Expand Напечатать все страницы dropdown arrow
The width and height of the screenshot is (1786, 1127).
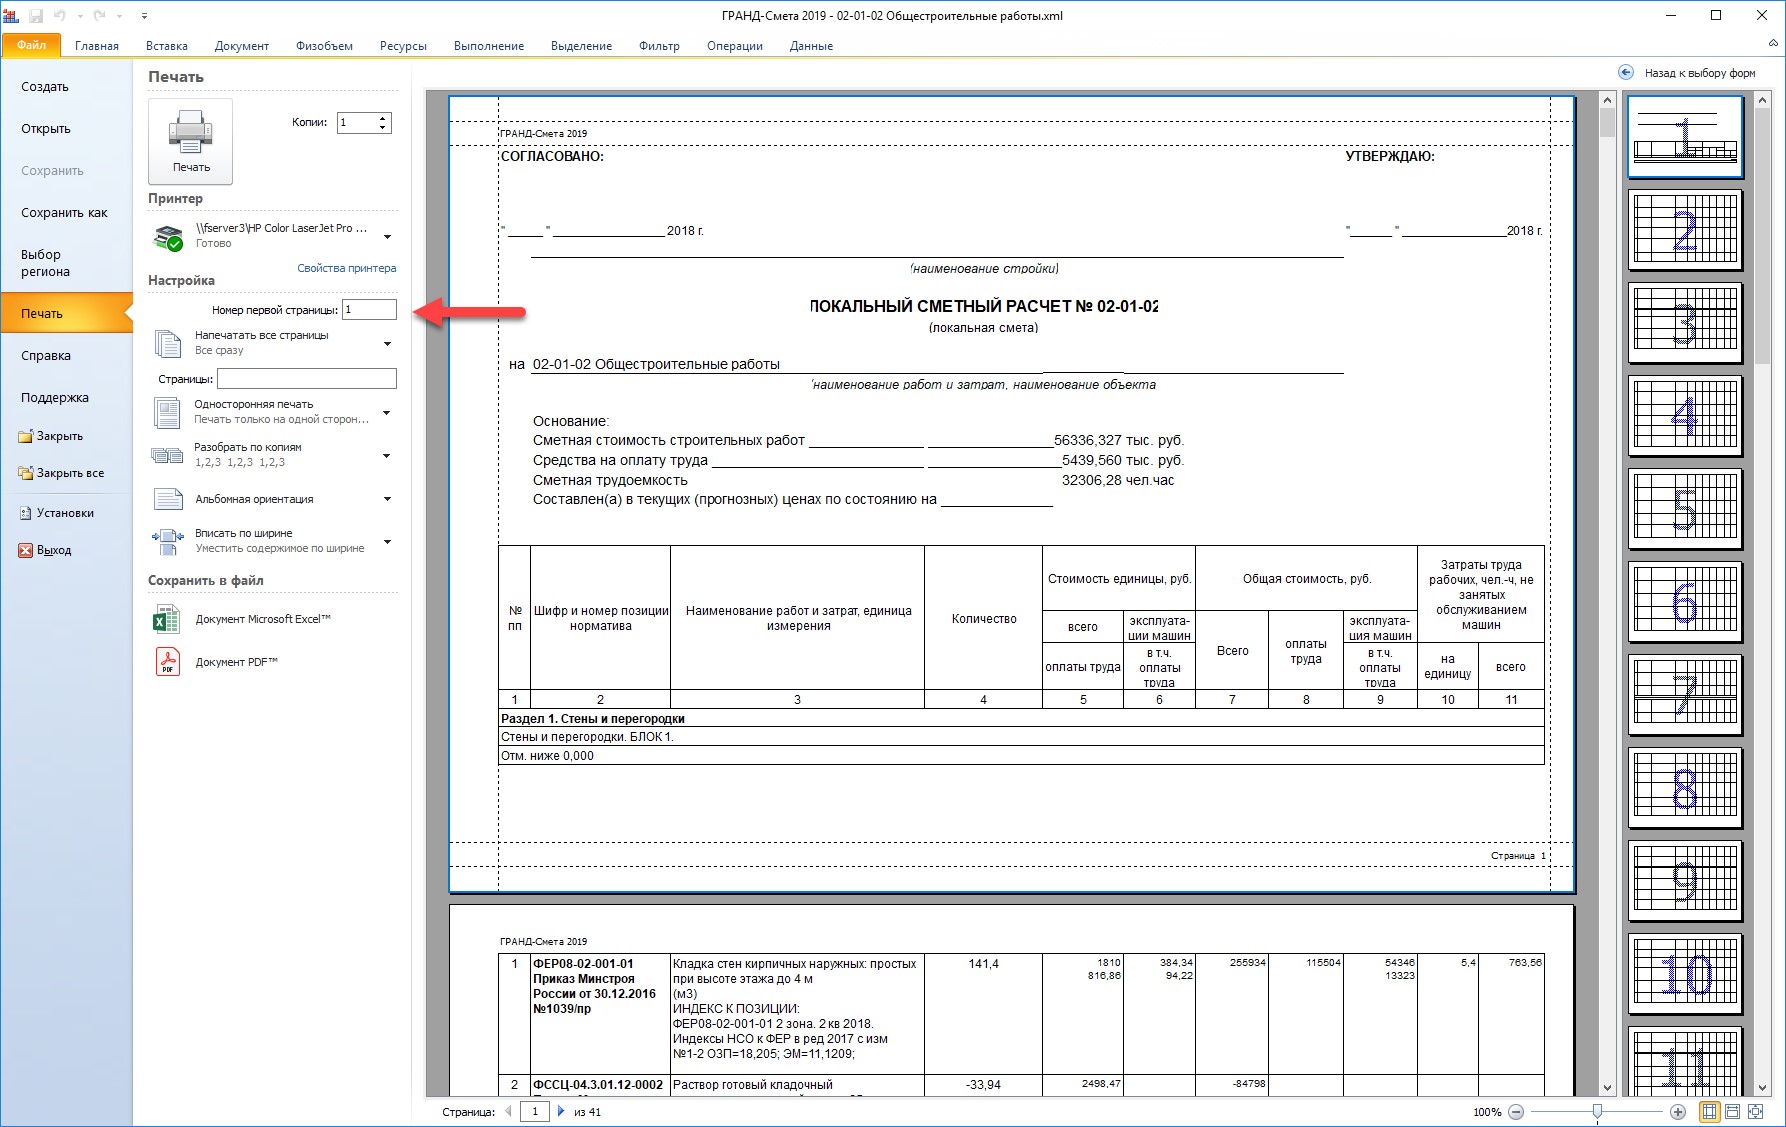pos(387,344)
